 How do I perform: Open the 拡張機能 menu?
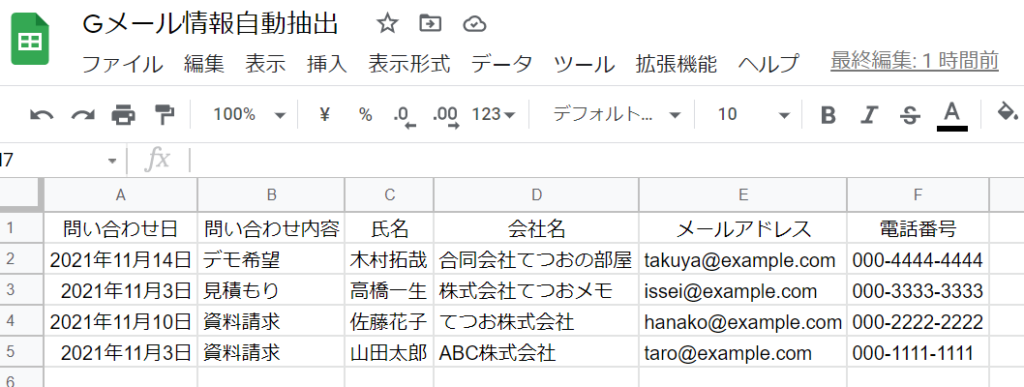click(676, 64)
